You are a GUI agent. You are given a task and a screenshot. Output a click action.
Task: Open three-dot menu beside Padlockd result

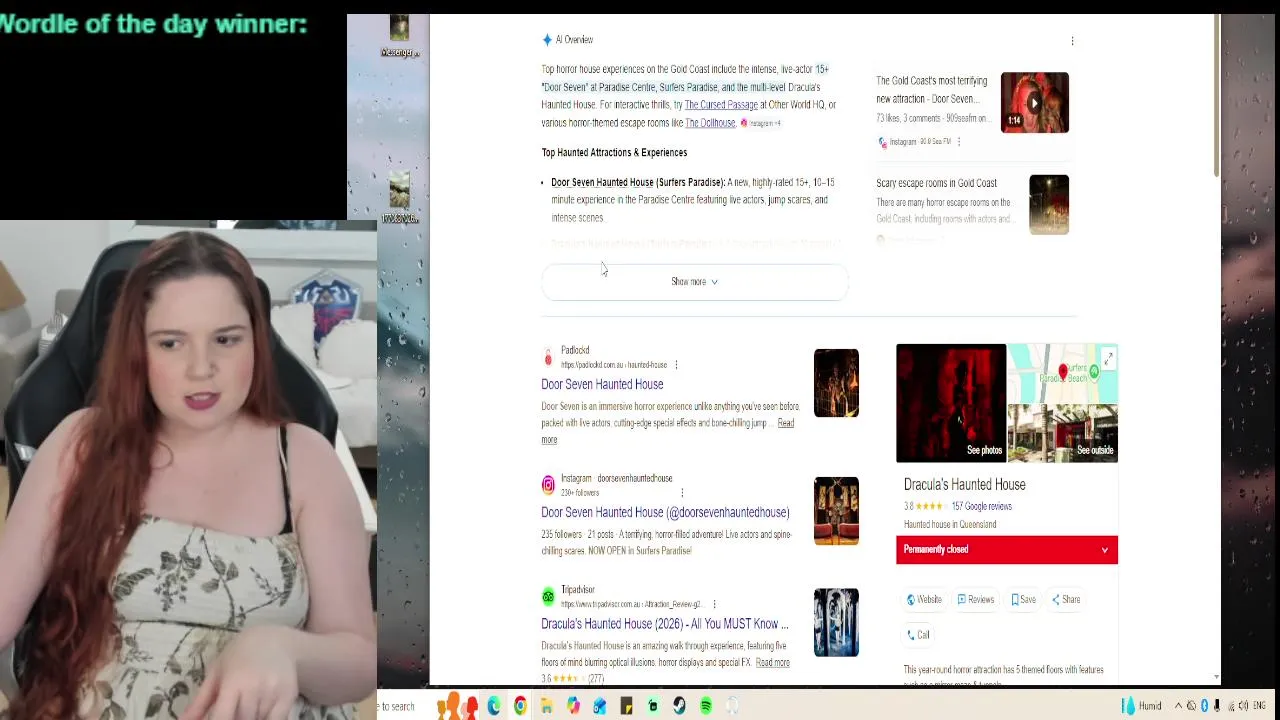pyautogui.click(x=676, y=365)
